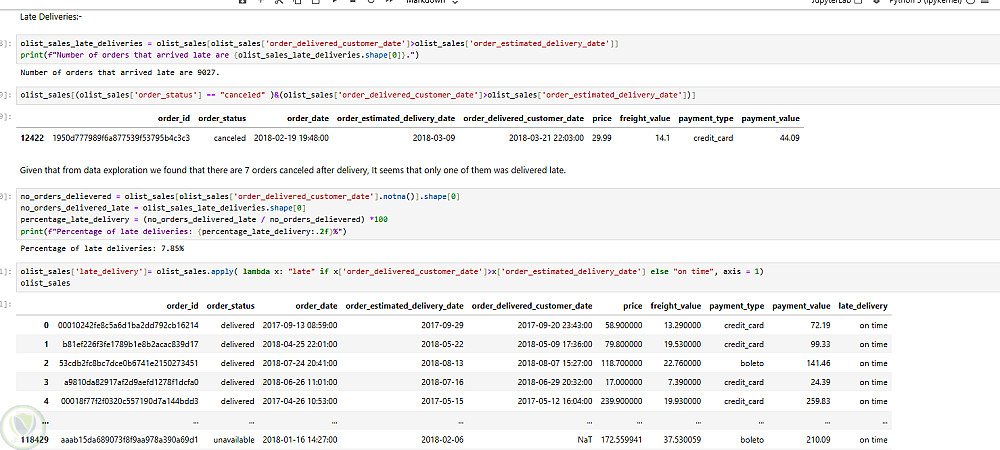Select order id a9810da82917af2d9aefd1278f1dcfa0
1000x450 pixels.
[x=130, y=382]
